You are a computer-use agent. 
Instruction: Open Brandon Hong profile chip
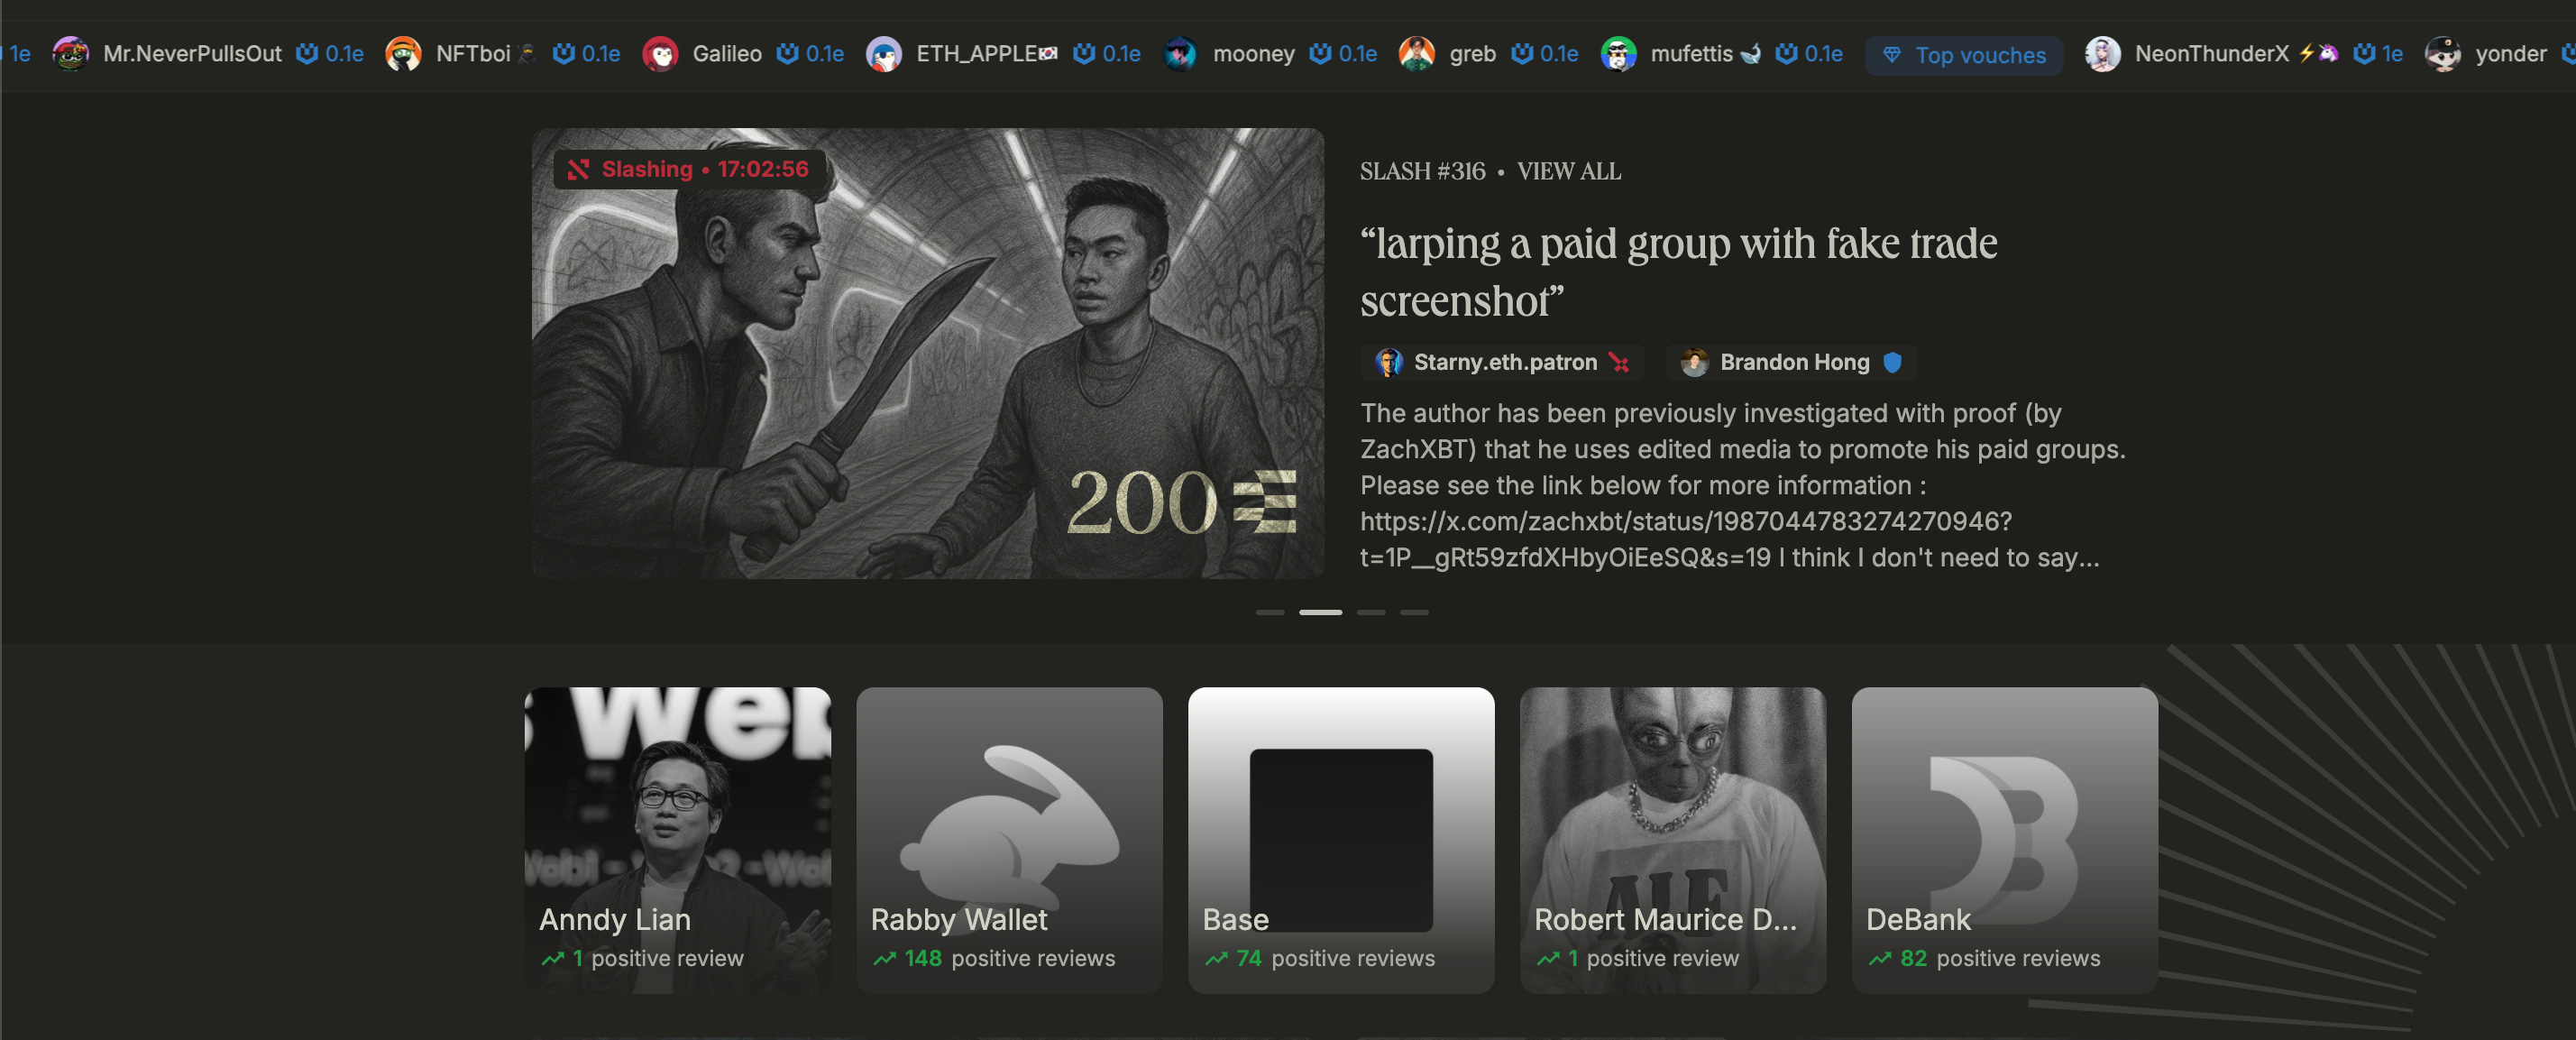point(1790,363)
